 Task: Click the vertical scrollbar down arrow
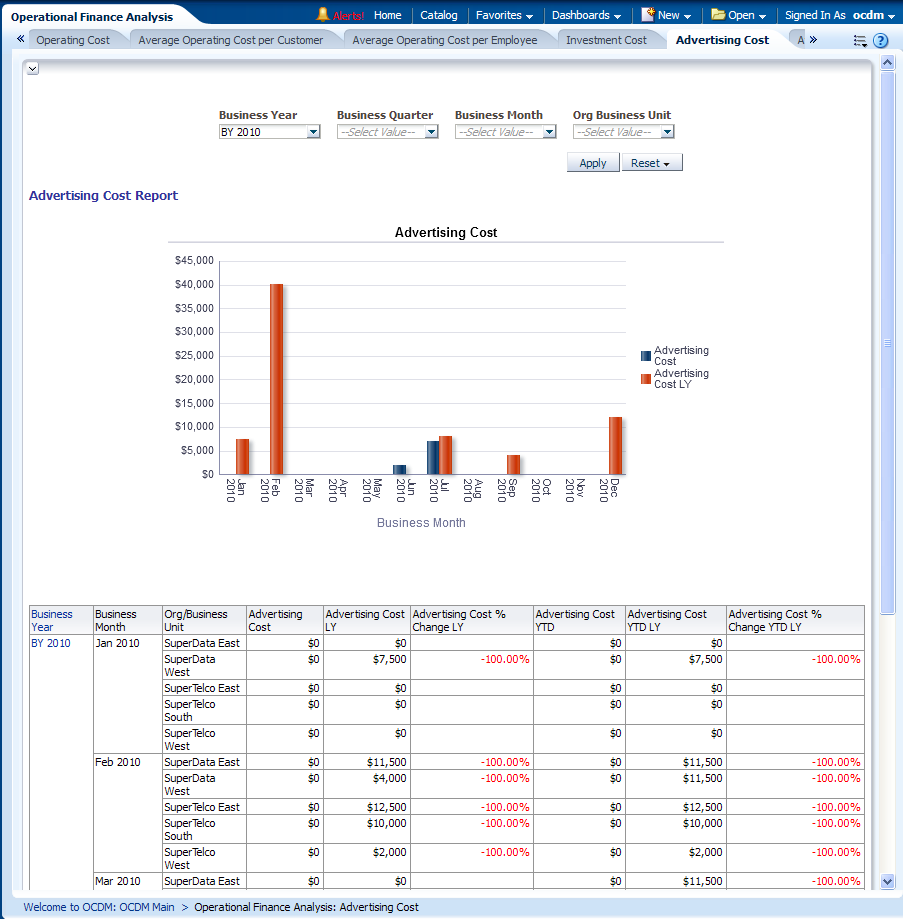tap(887, 881)
